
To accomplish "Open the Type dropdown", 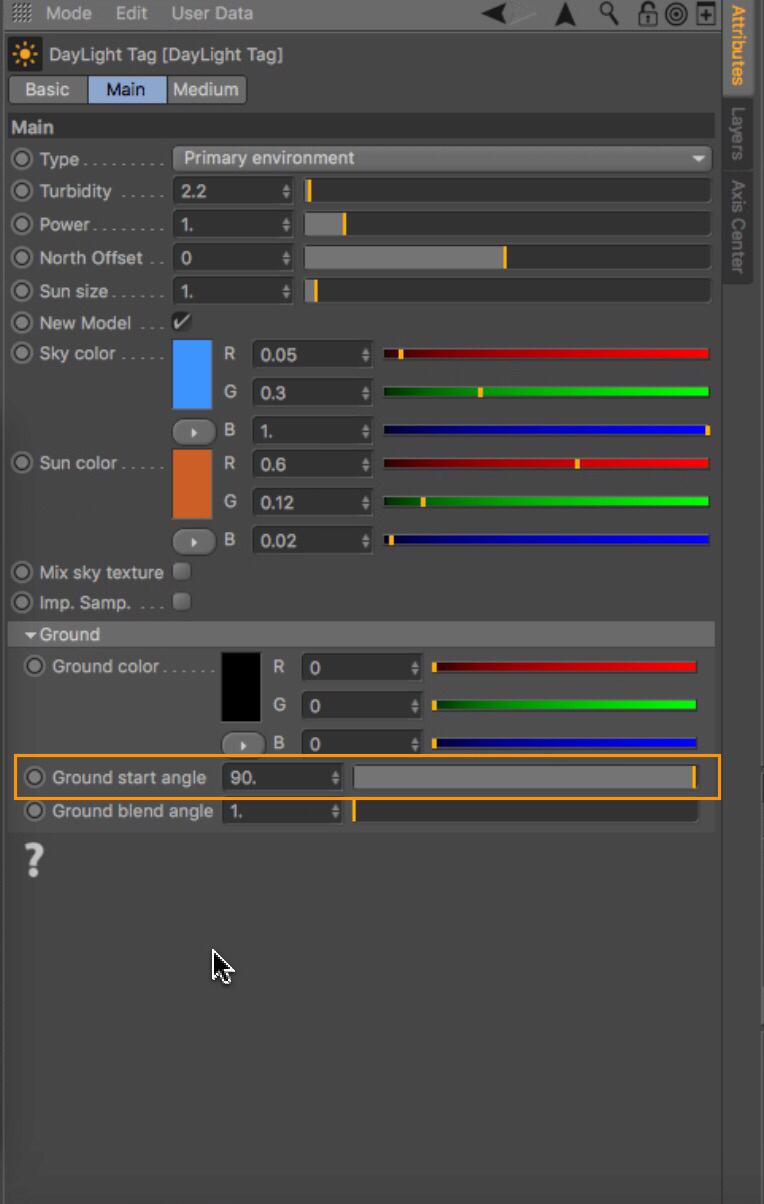I will point(441,158).
